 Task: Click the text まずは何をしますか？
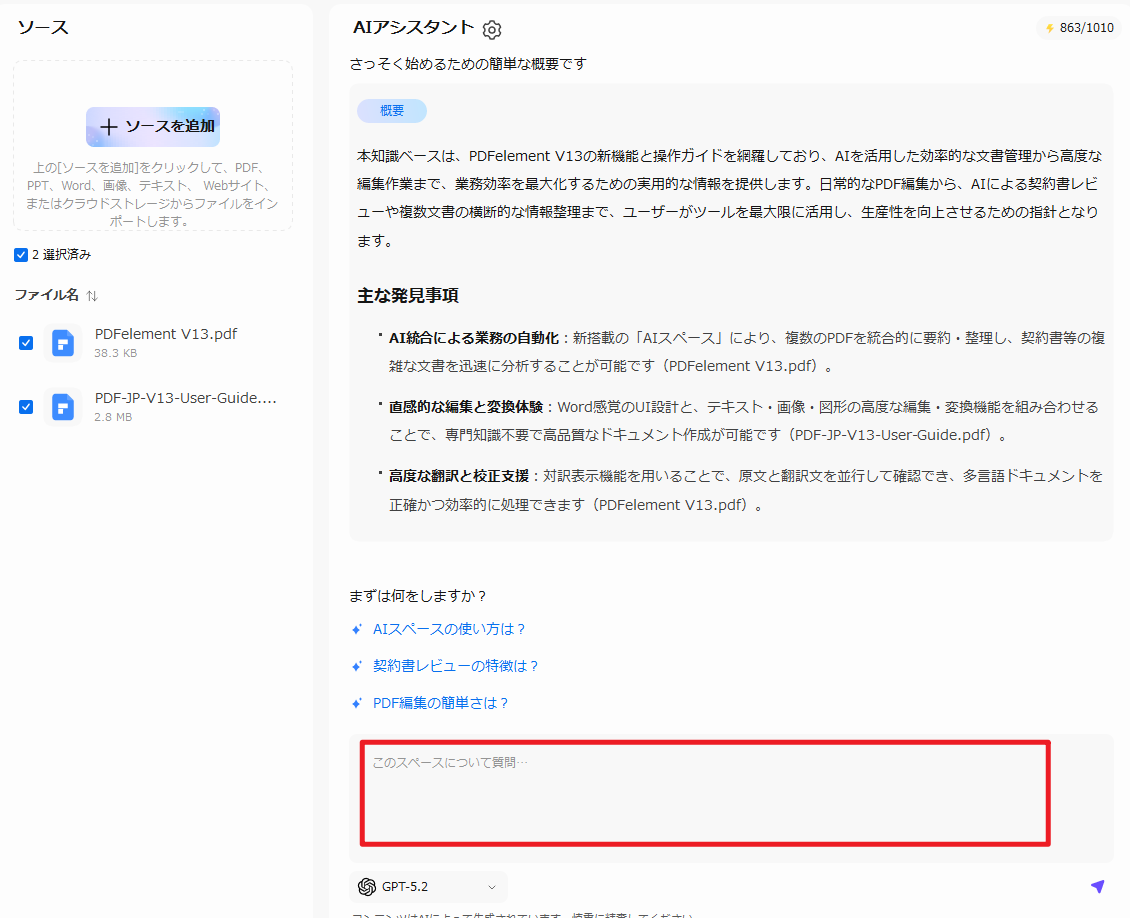[419, 597]
